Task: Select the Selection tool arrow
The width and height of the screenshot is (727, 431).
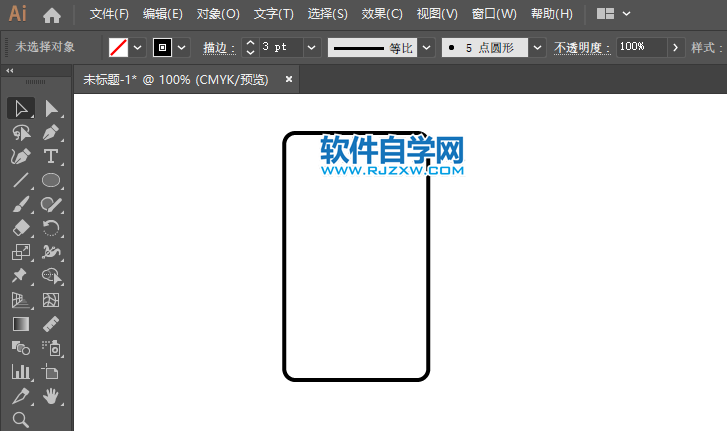Action: click(21, 108)
